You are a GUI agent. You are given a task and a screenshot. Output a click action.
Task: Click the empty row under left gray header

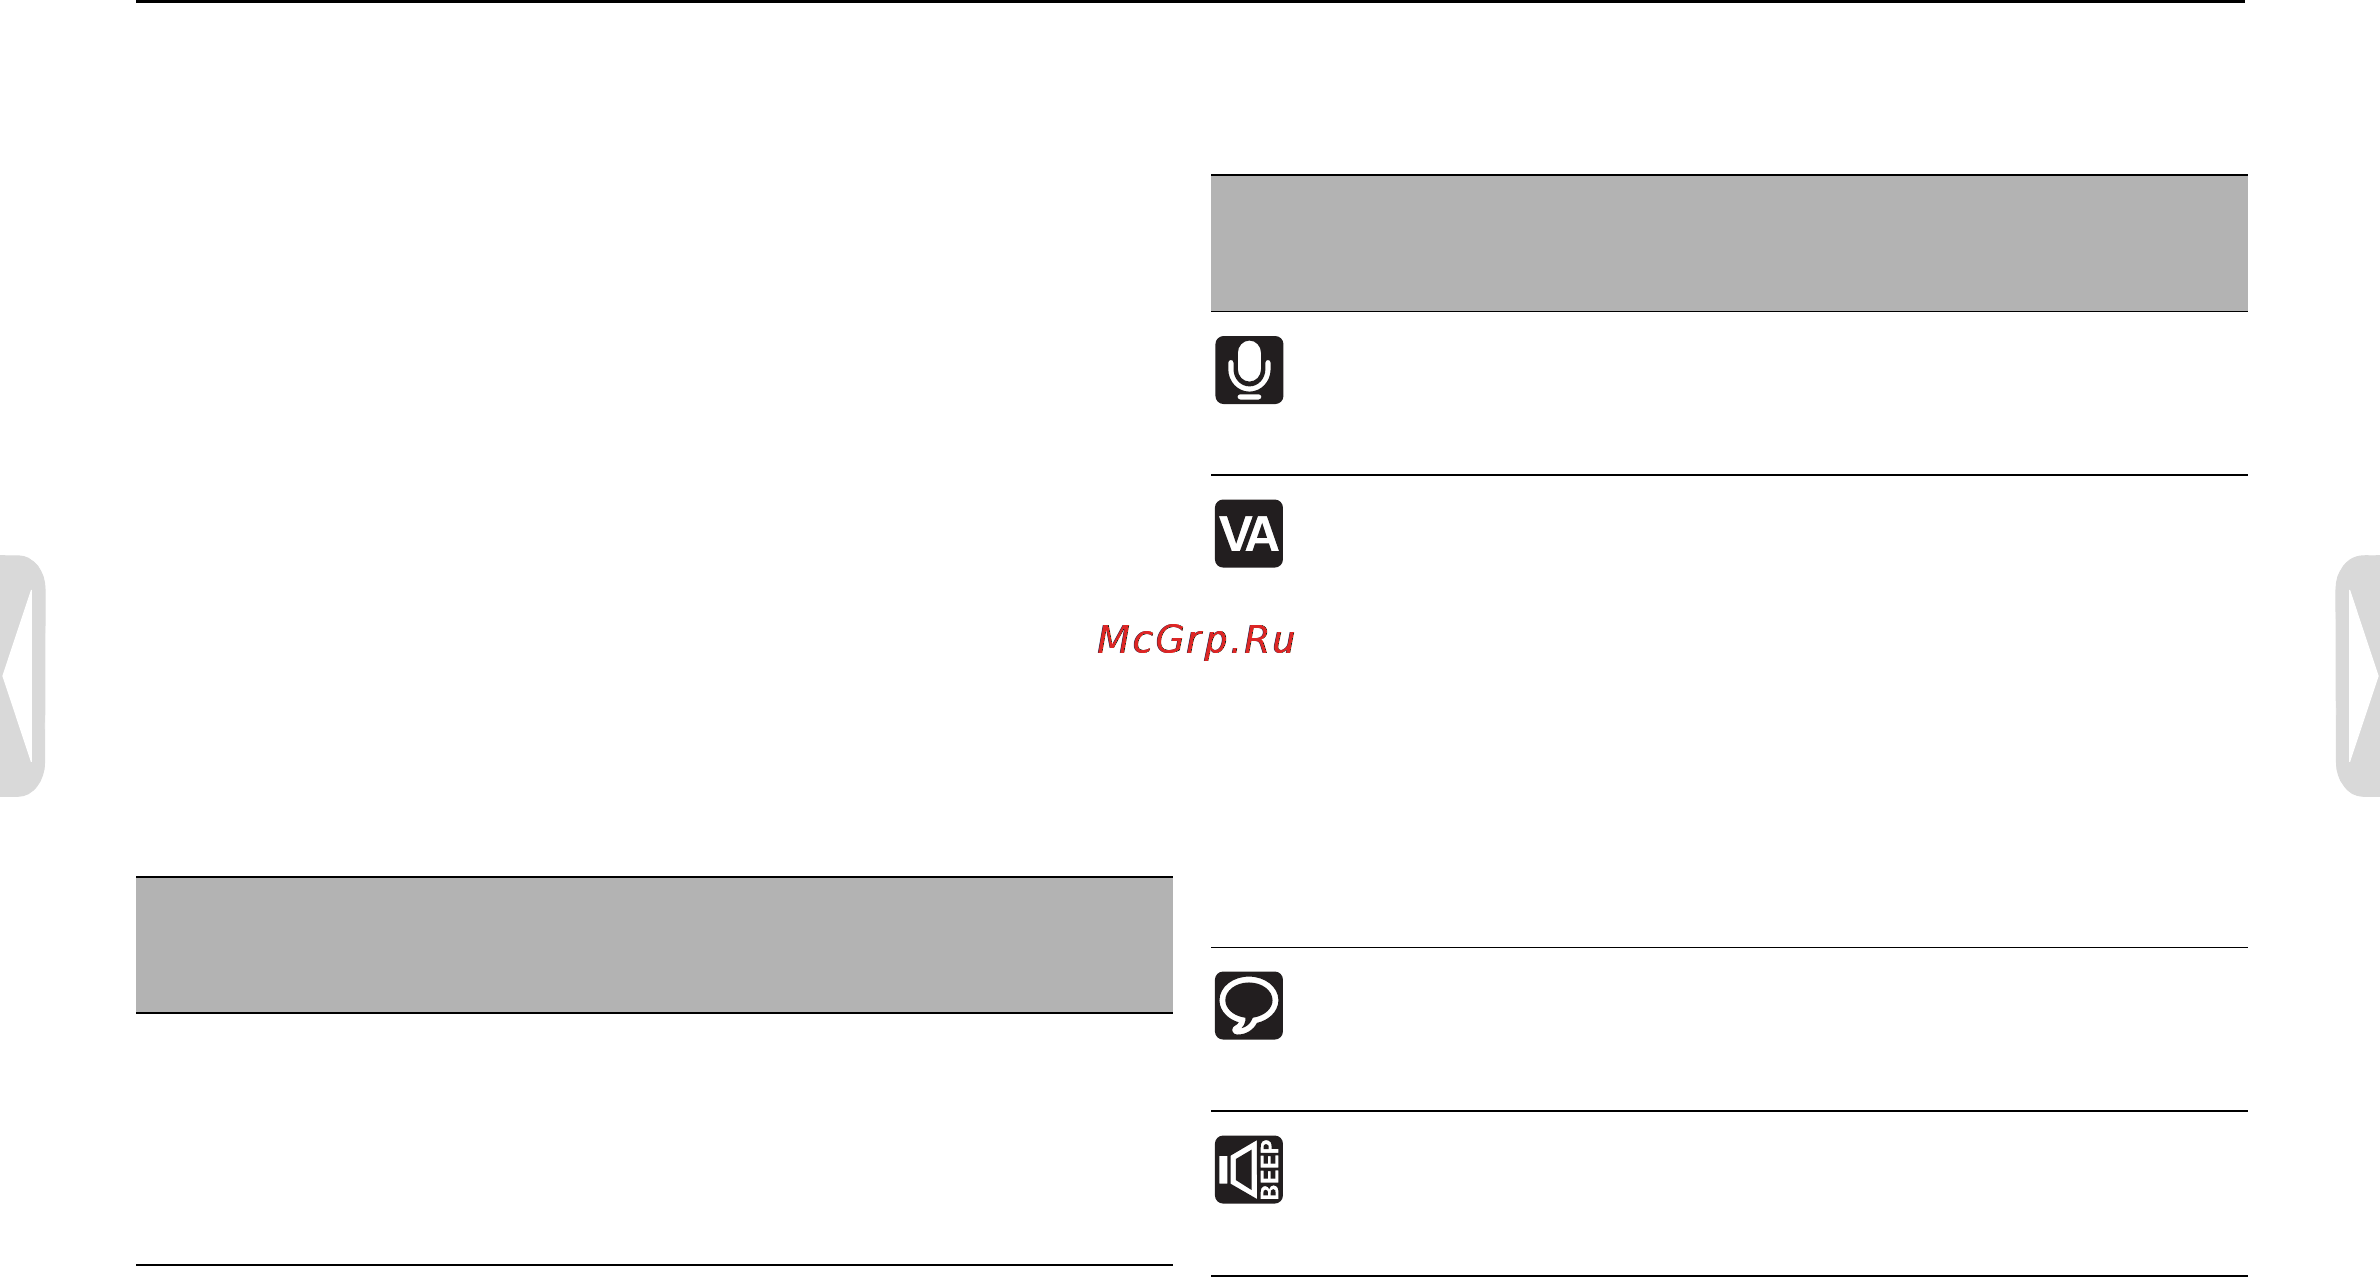(654, 1139)
